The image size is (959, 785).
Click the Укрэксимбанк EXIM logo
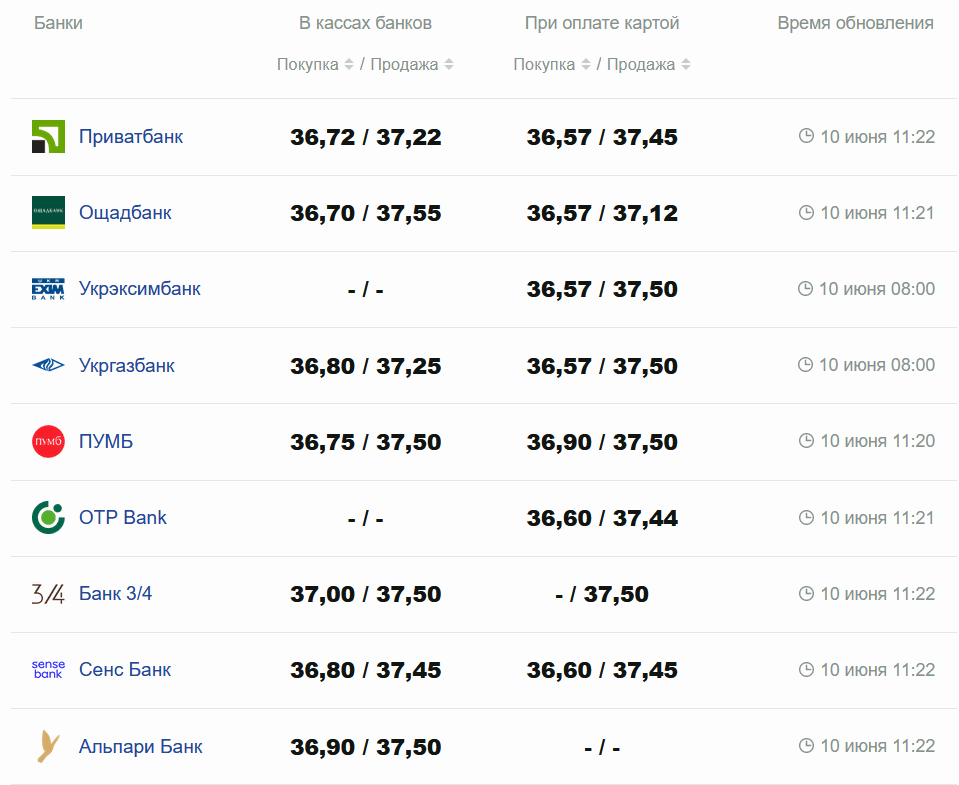tap(48, 289)
